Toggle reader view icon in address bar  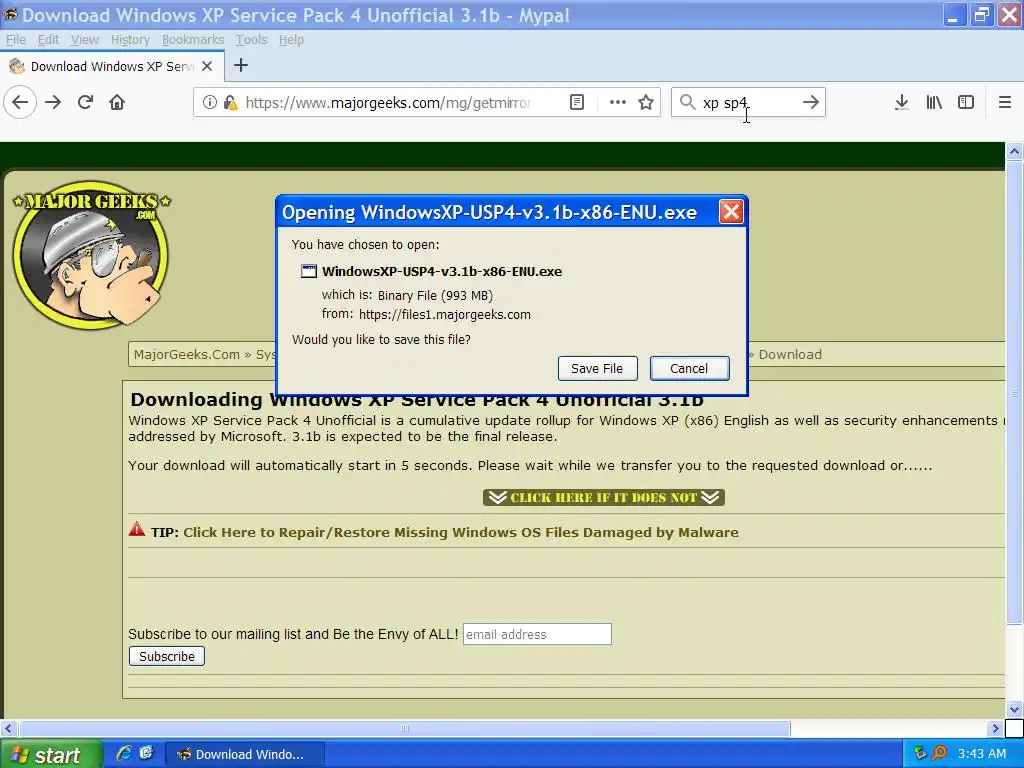[x=577, y=103]
